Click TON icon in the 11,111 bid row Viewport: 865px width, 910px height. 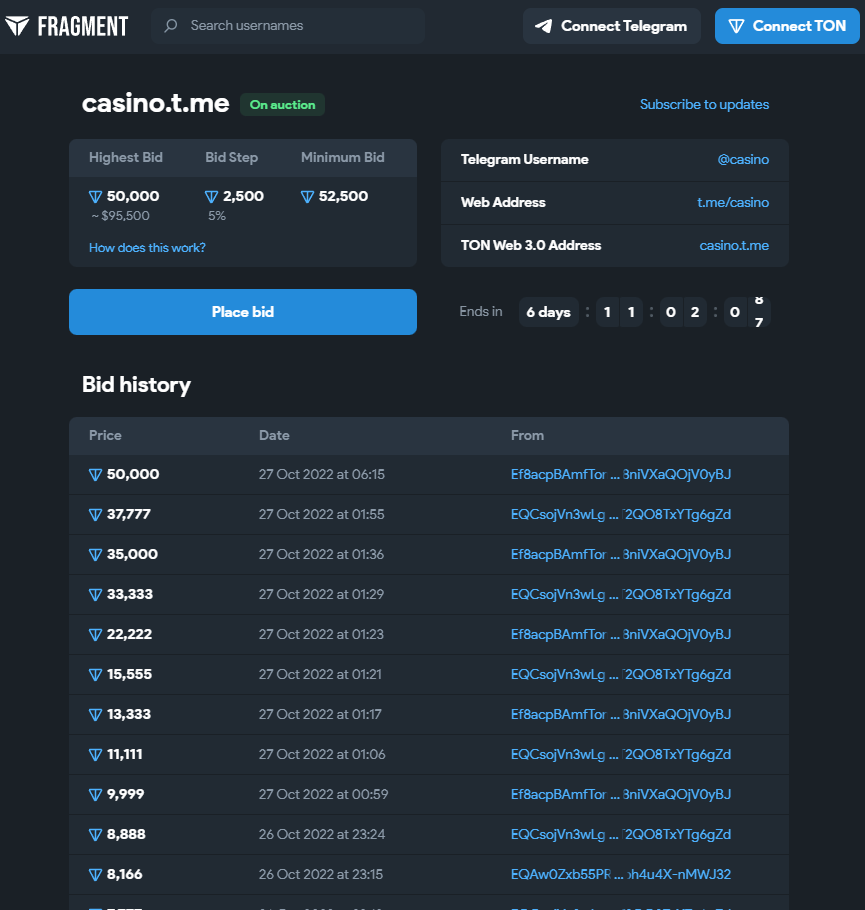coord(95,755)
